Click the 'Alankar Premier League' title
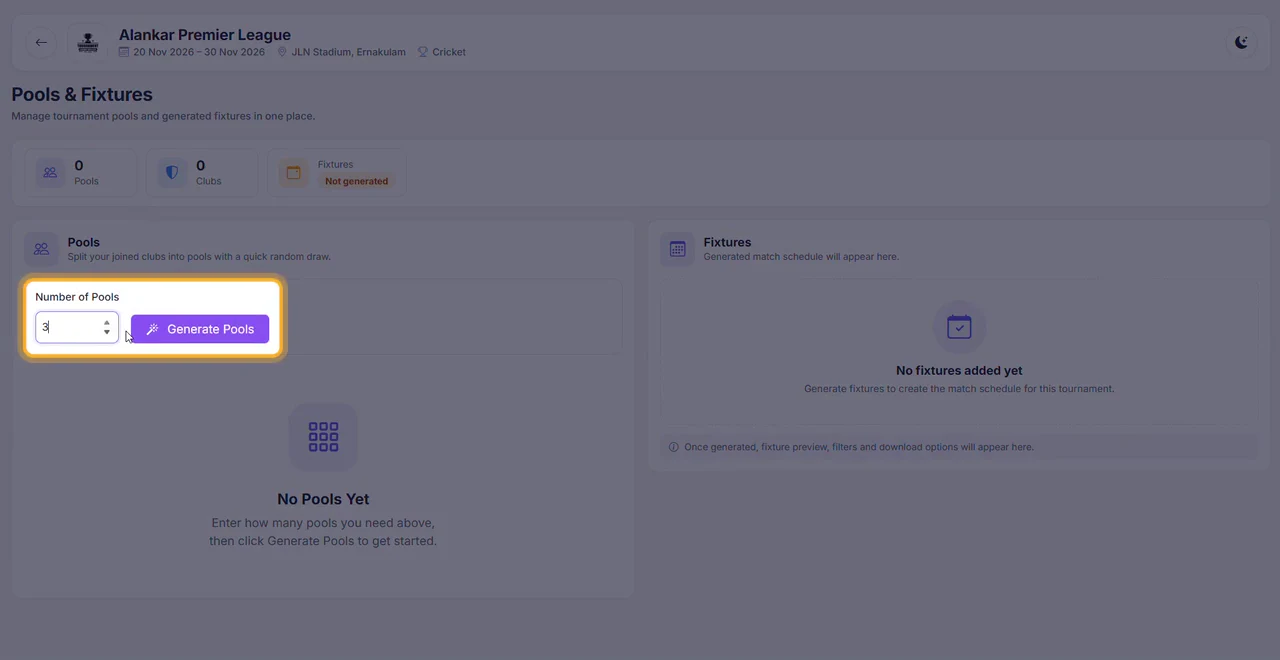This screenshot has width=1280, height=660. [x=205, y=35]
